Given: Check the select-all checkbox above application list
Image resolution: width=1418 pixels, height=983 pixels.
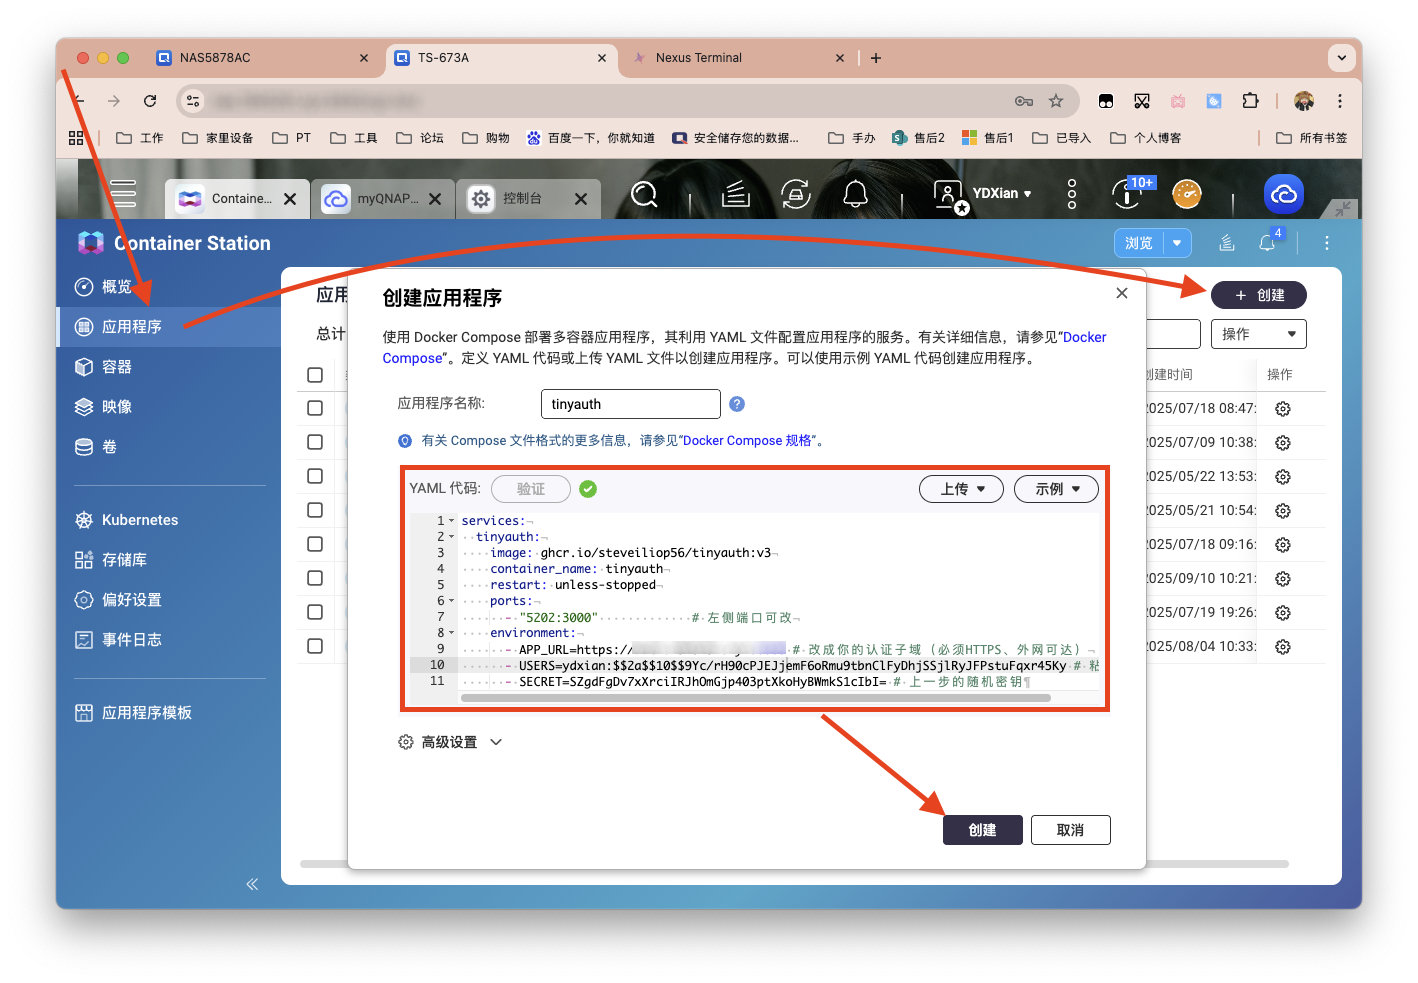Looking at the screenshot, I should tap(315, 374).
